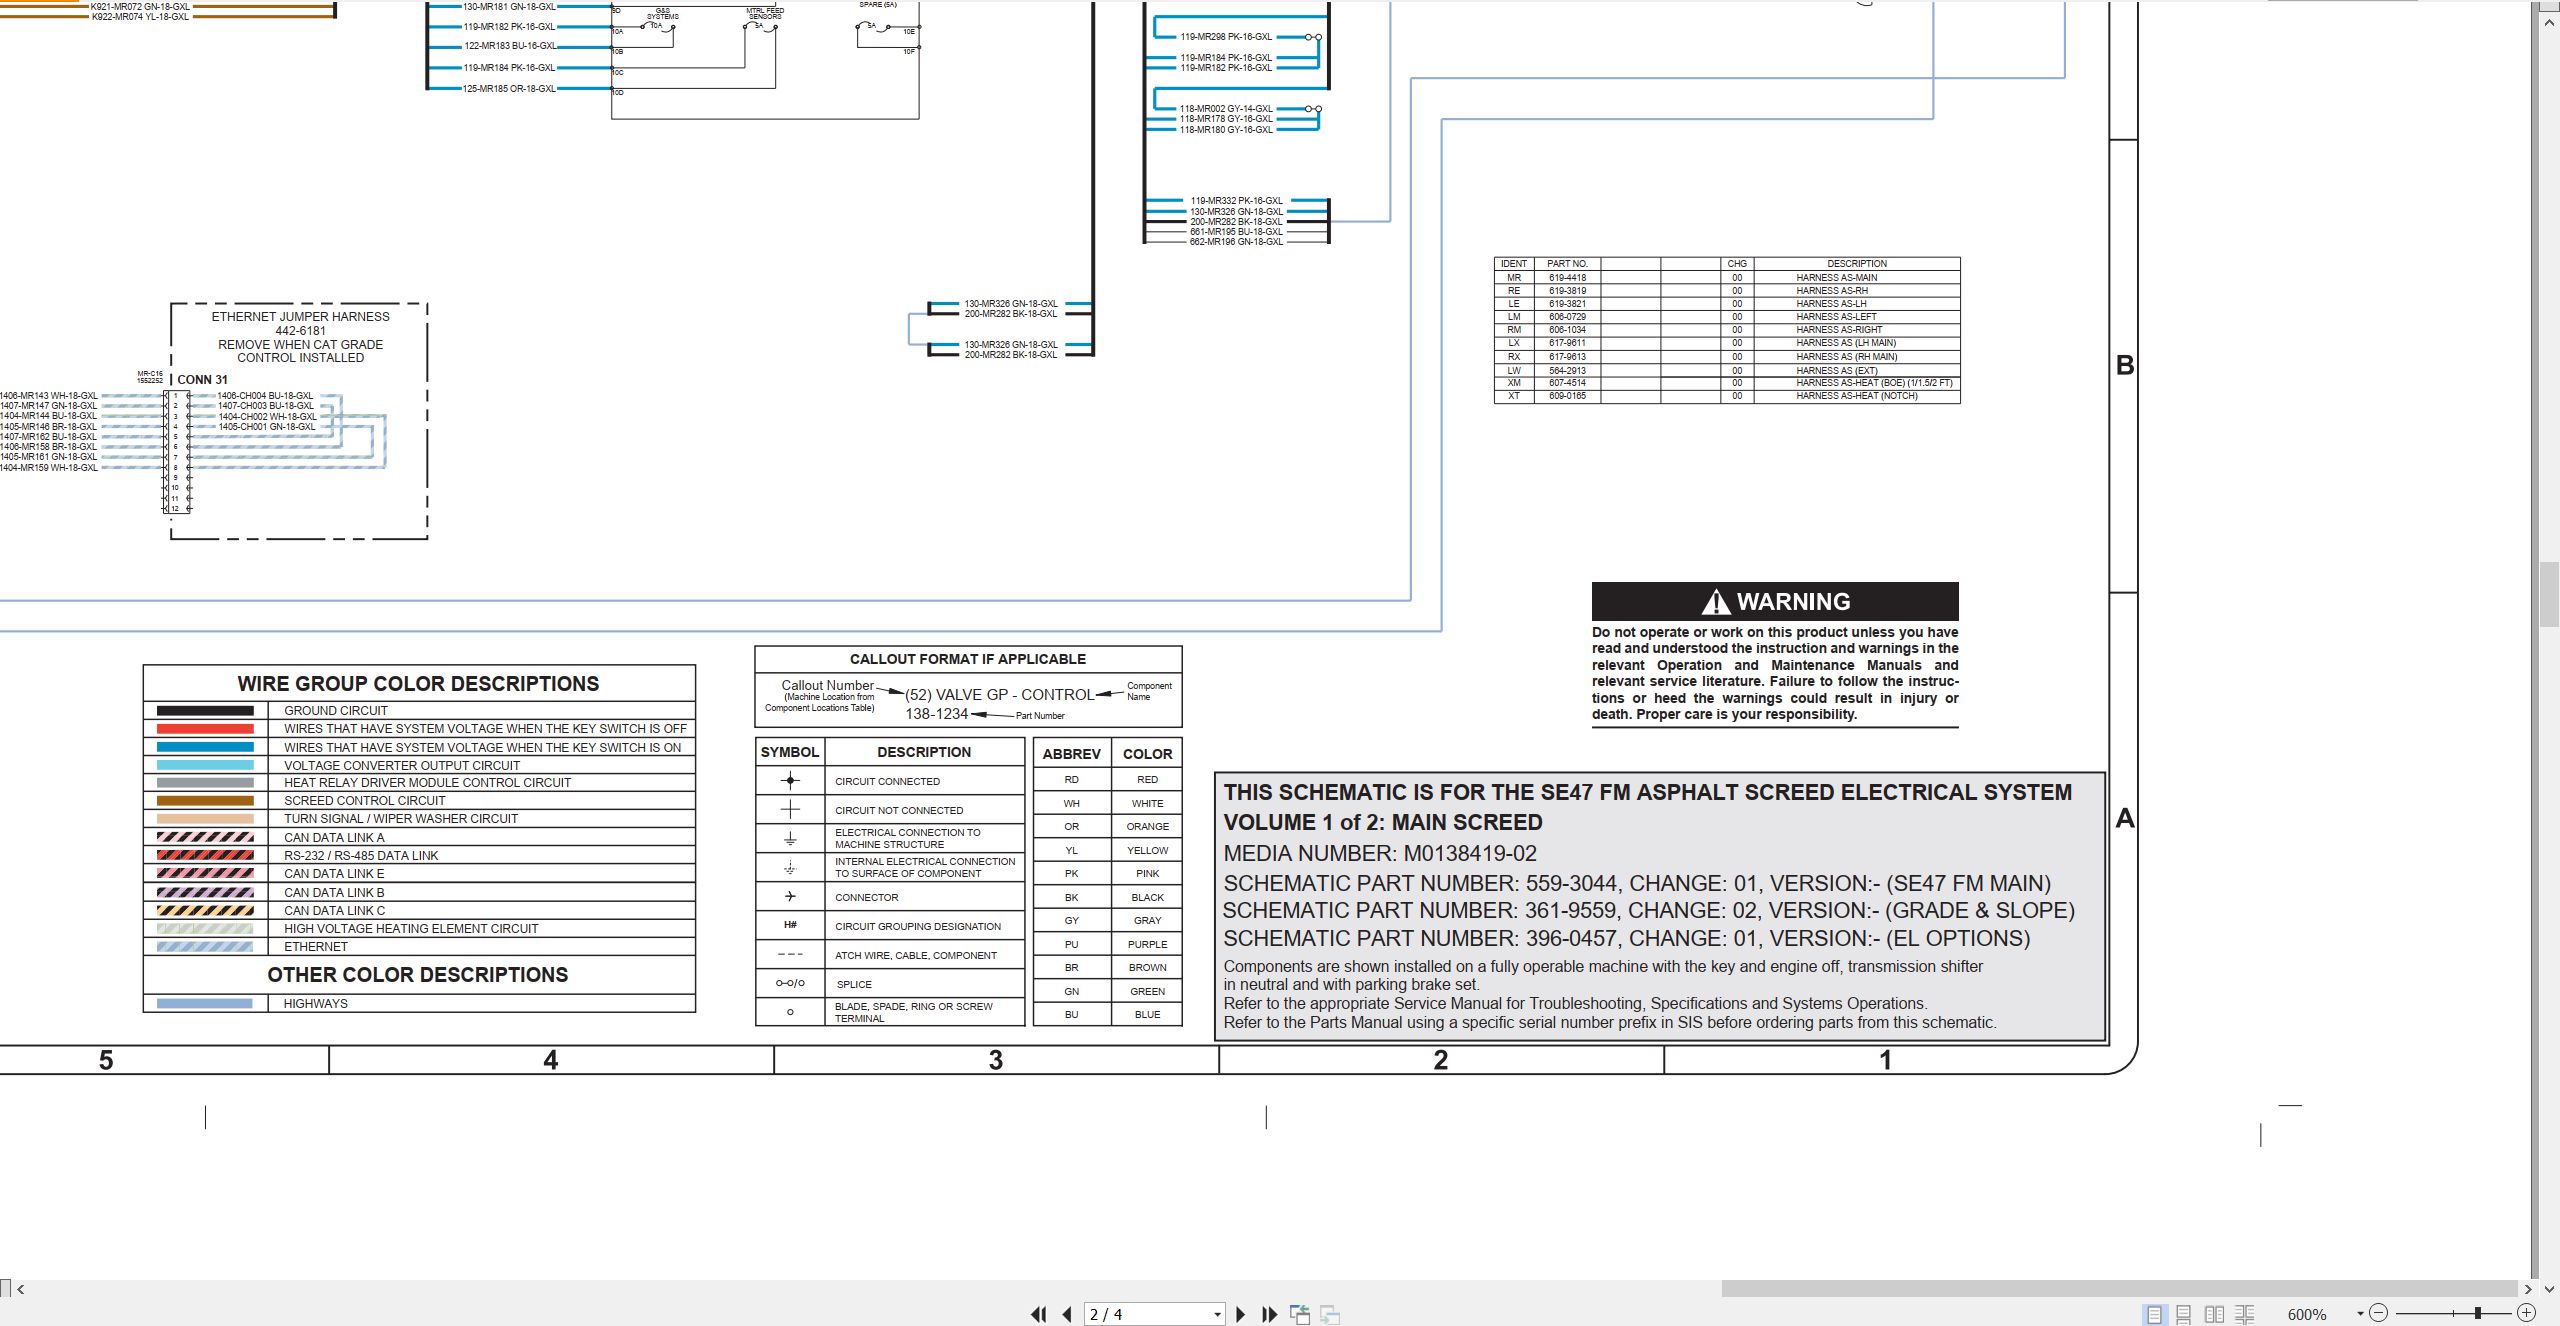Go to the first page
This screenshot has width=2560, height=1326.
click(x=1039, y=1314)
